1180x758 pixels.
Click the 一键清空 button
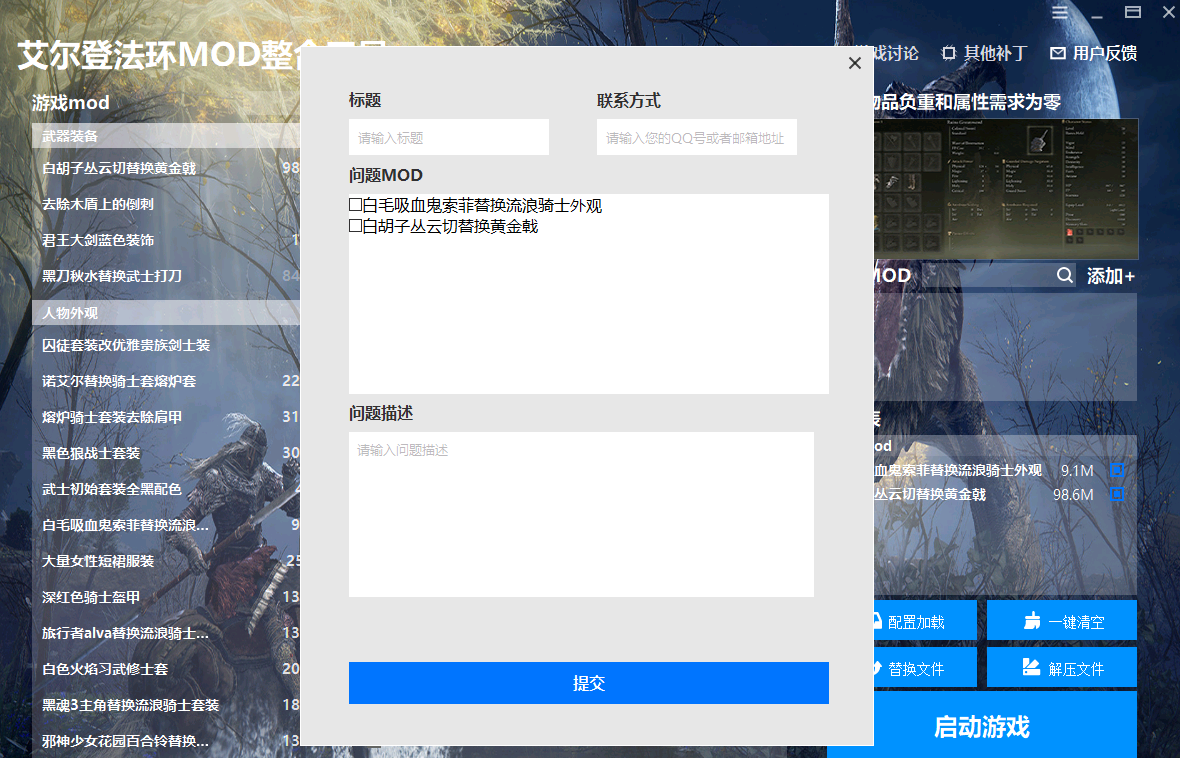[1062, 621]
